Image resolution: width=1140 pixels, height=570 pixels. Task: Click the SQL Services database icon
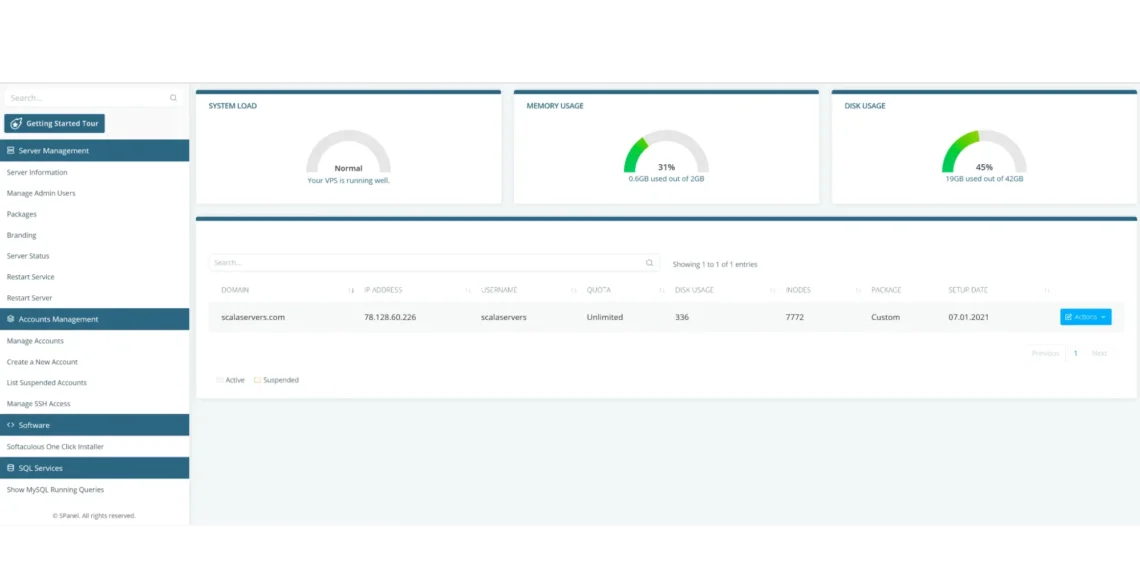tap(11, 468)
